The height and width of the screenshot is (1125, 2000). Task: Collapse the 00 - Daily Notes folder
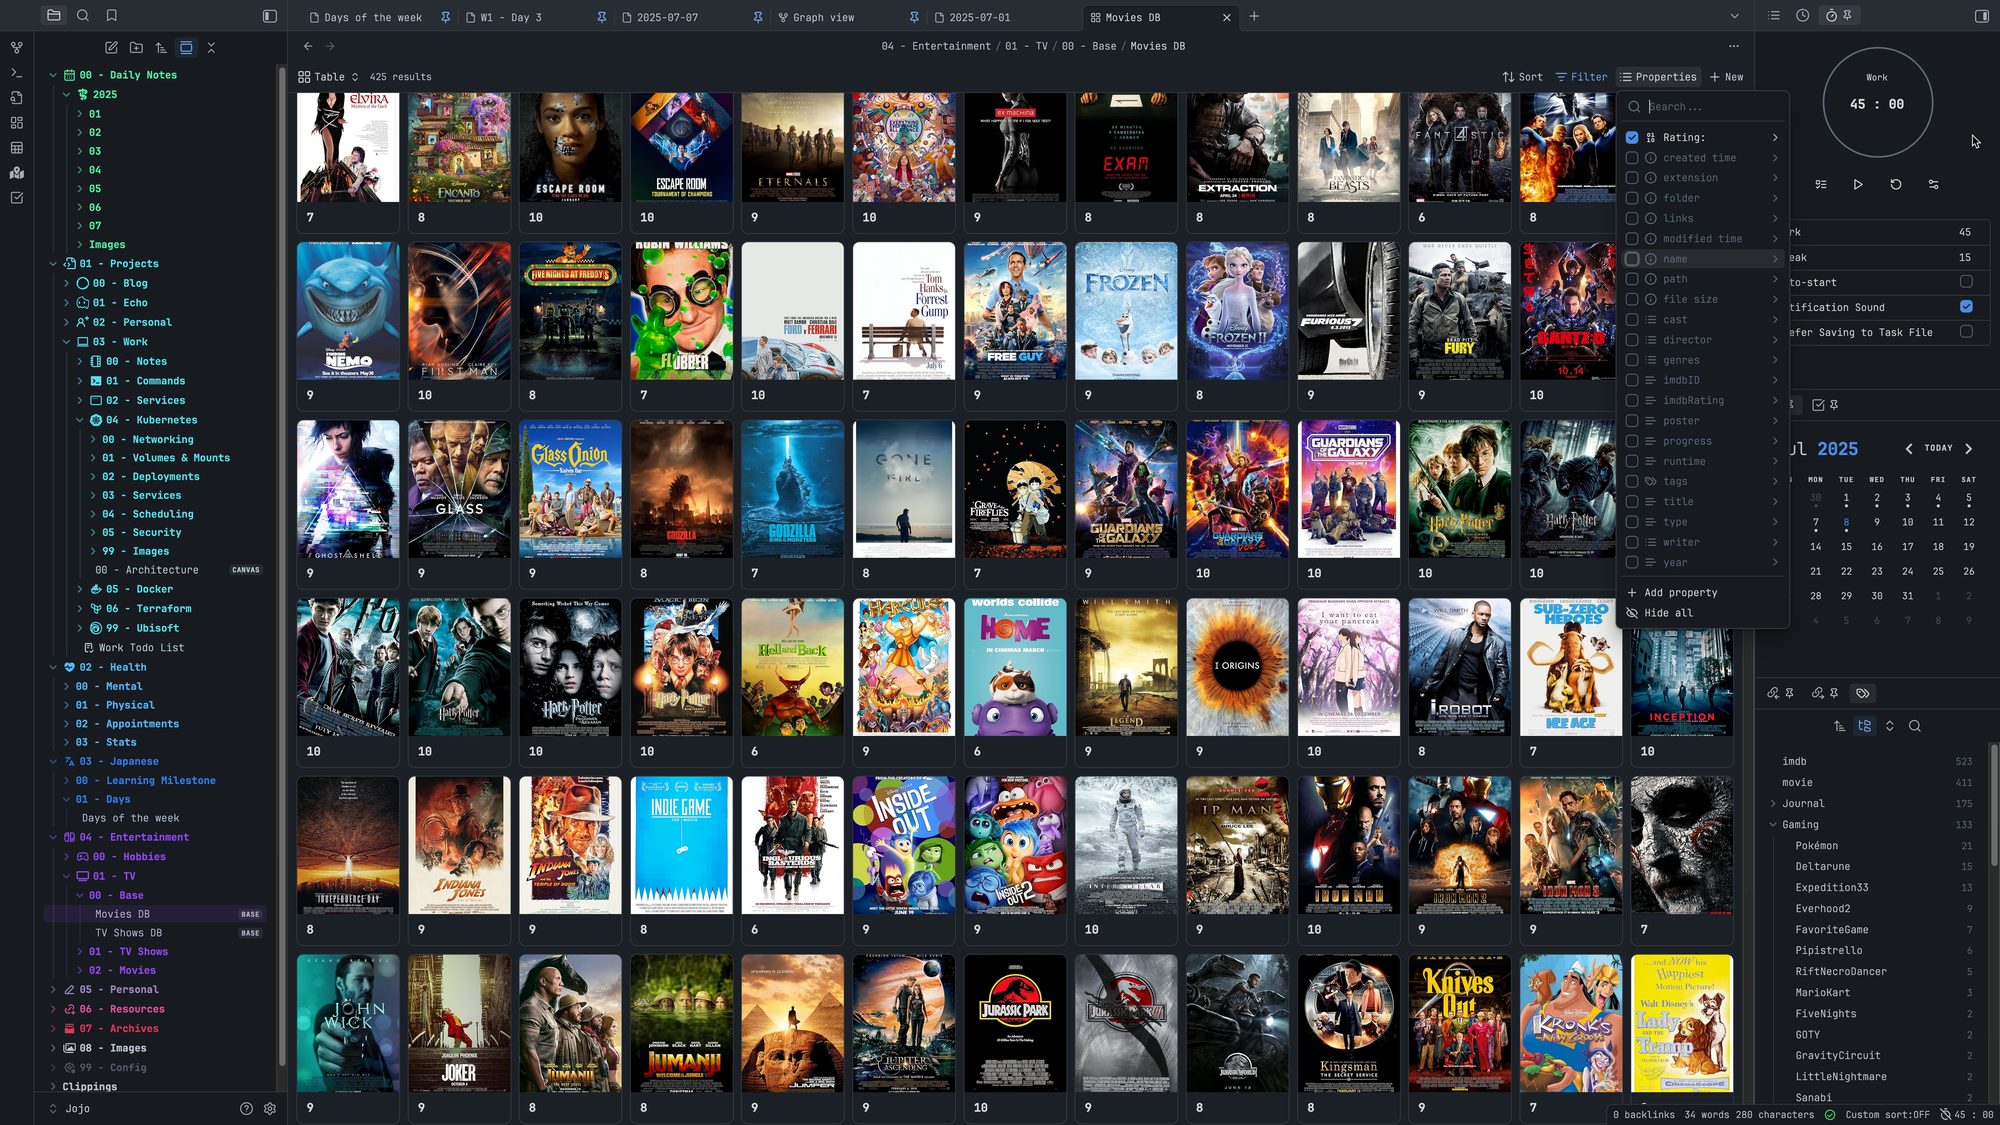pyautogui.click(x=54, y=75)
